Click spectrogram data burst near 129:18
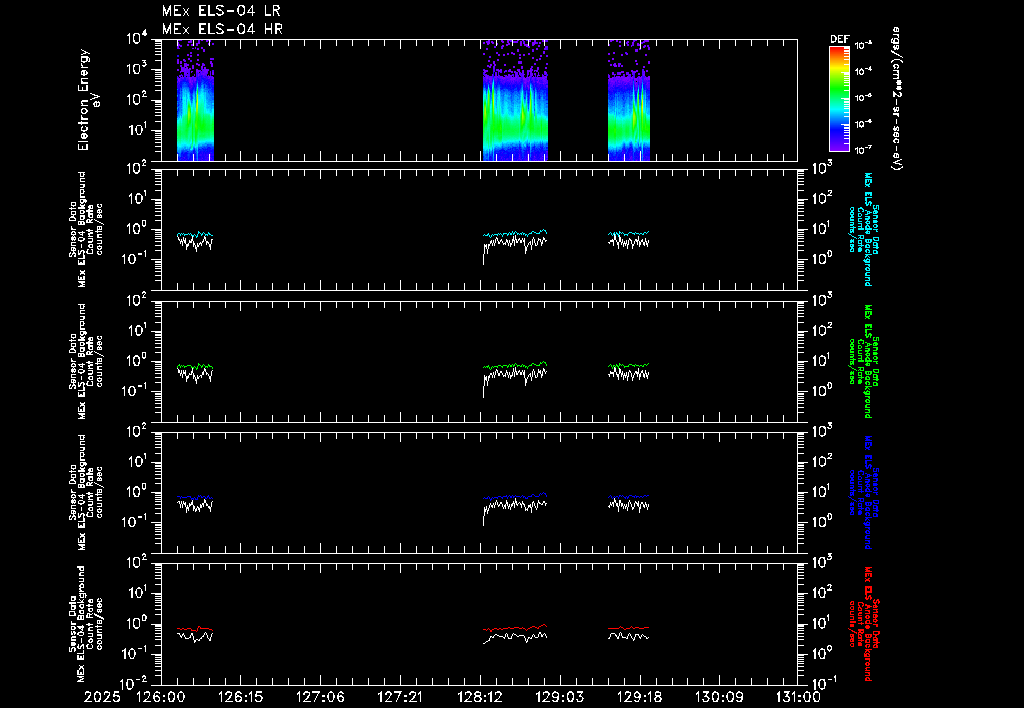 click(629, 100)
